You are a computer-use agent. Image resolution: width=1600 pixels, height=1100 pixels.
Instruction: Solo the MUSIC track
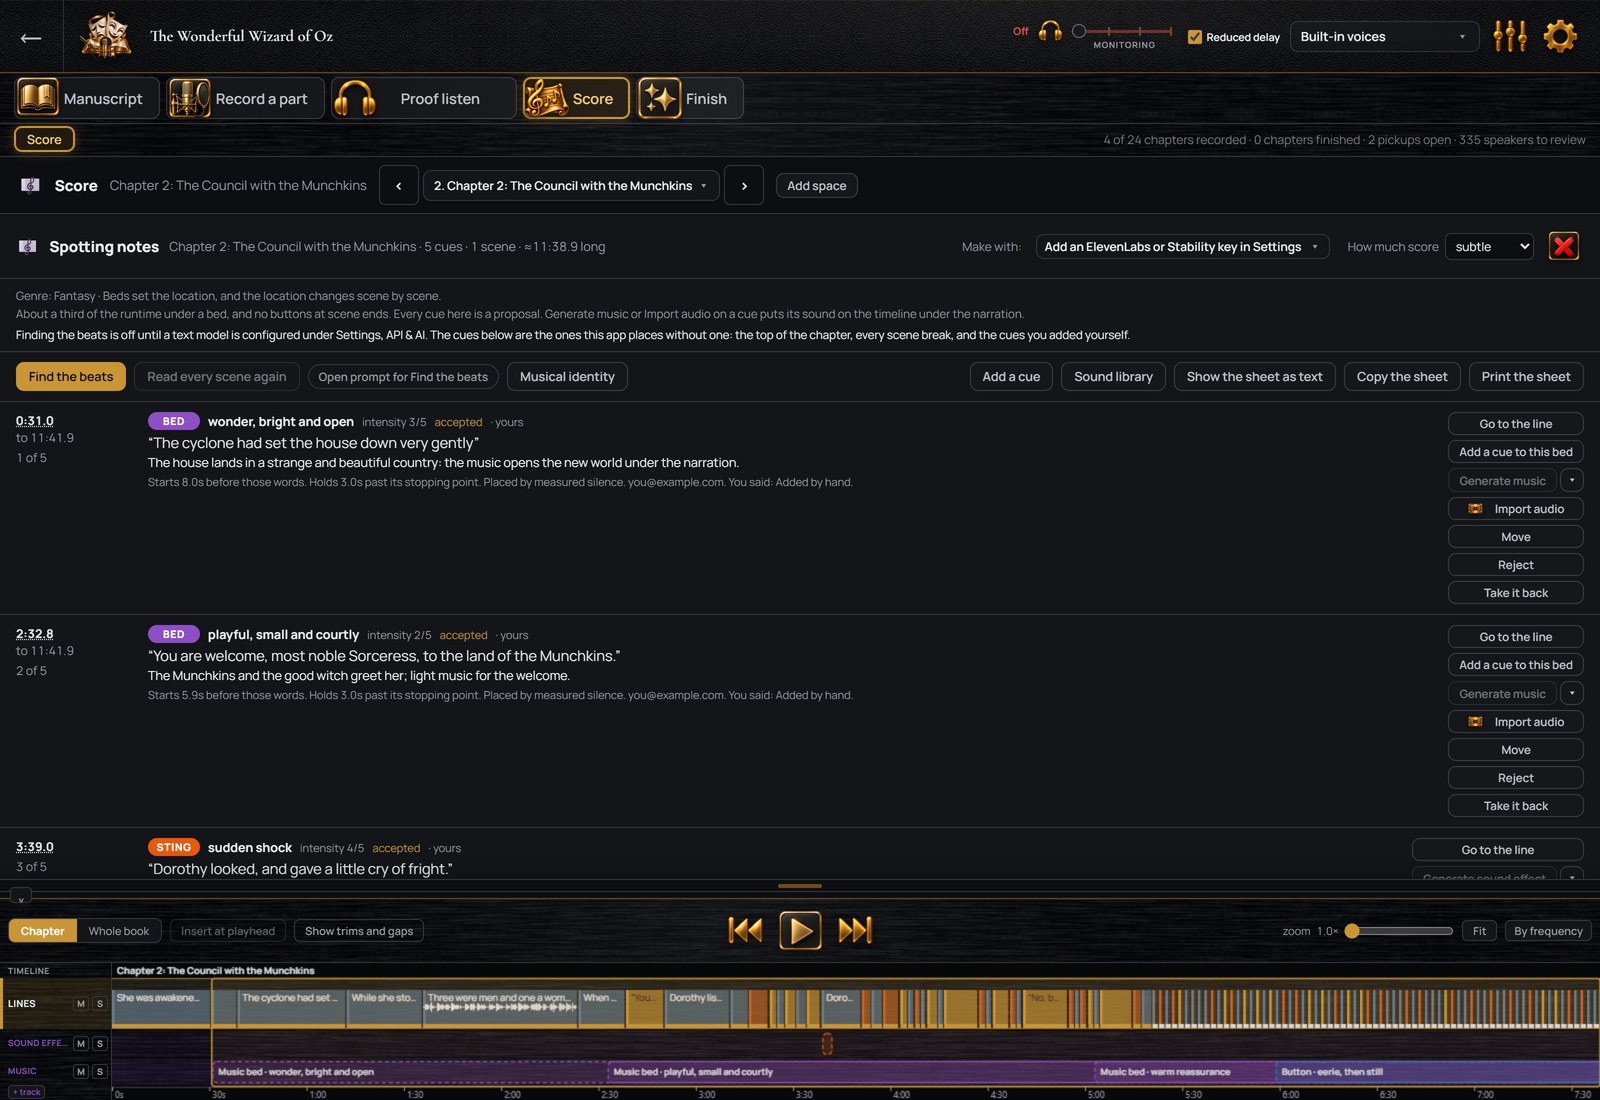[100, 1071]
